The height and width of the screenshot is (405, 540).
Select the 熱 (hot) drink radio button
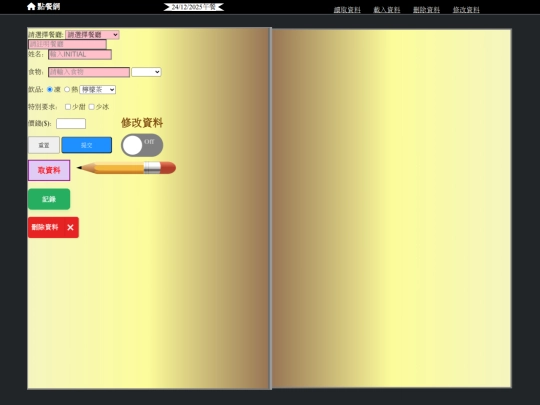pyautogui.click(x=67, y=90)
